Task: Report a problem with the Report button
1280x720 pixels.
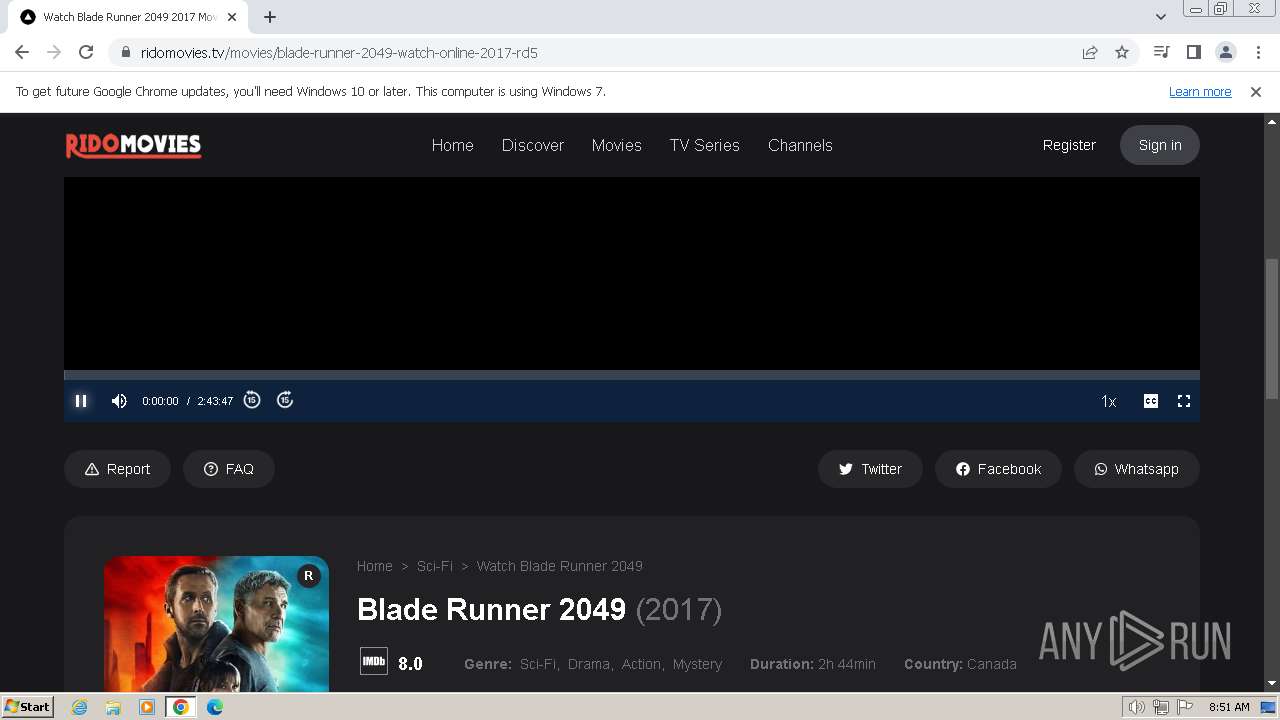Action: pos(117,469)
